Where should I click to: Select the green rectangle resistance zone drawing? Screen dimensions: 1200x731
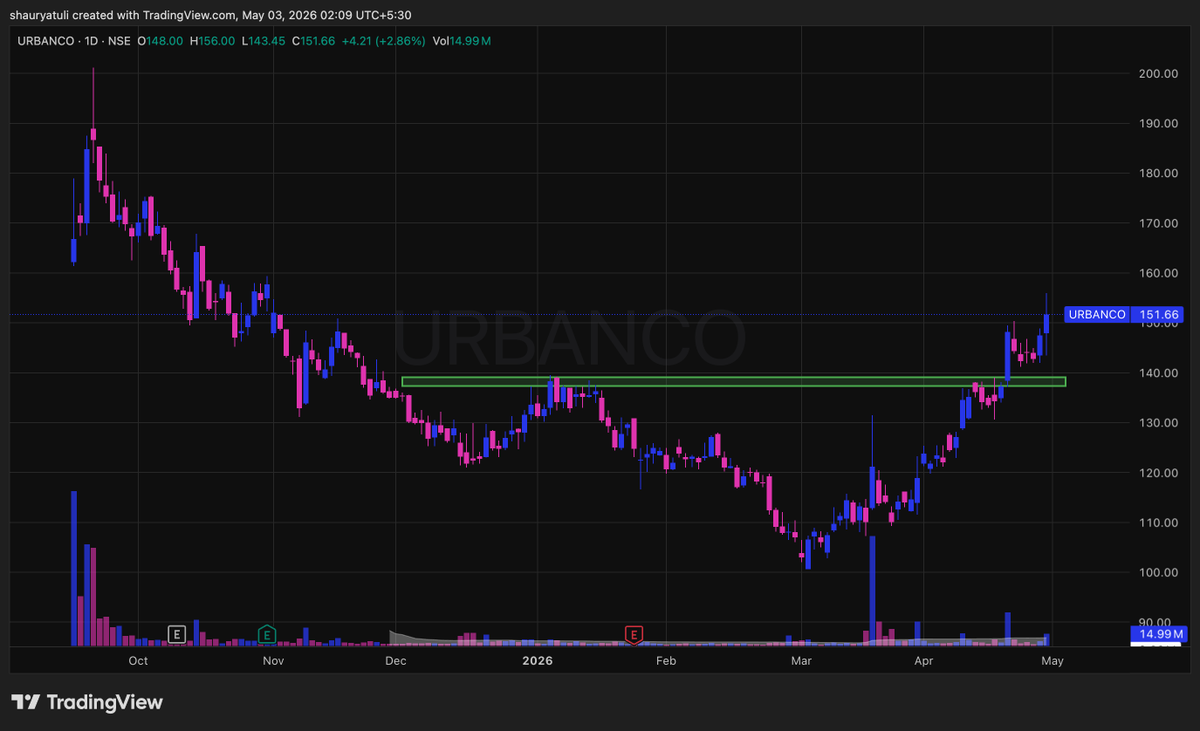pos(733,381)
